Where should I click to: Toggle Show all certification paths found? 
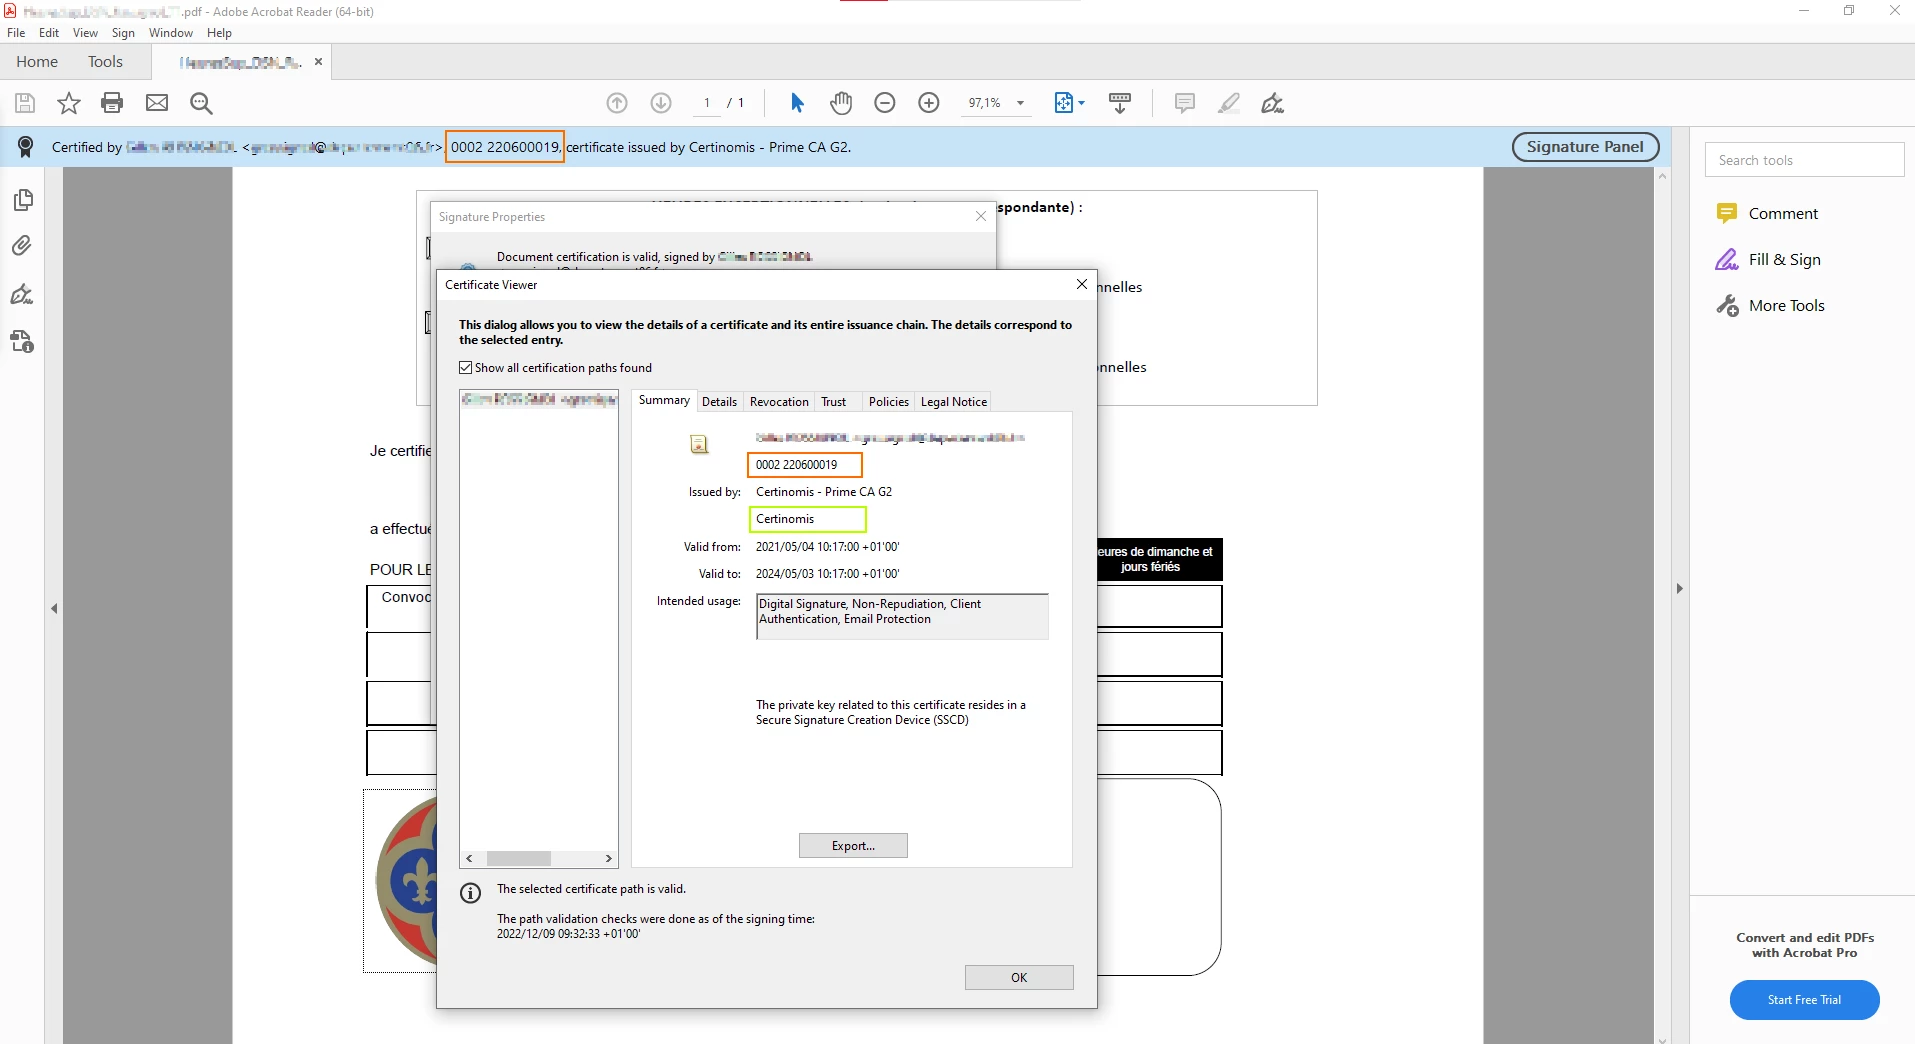click(x=466, y=368)
